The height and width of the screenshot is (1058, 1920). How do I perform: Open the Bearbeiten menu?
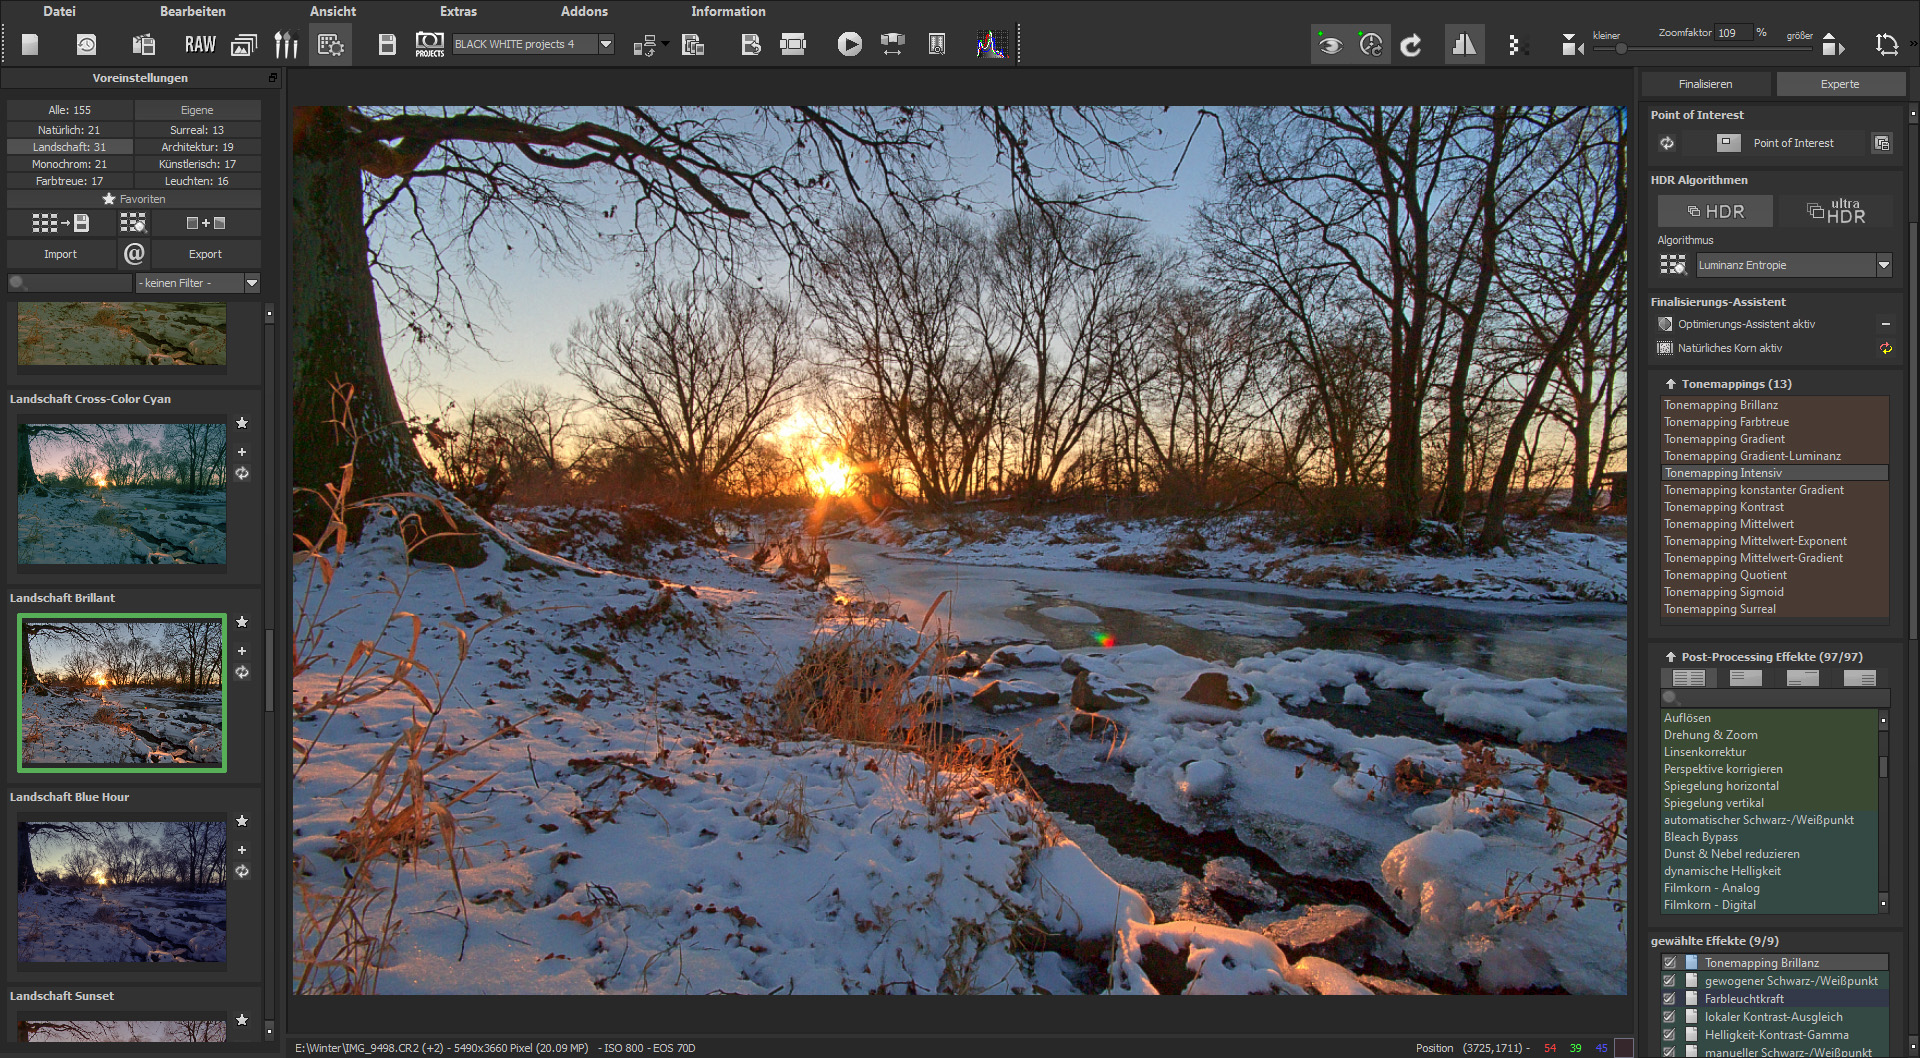[x=192, y=11]
